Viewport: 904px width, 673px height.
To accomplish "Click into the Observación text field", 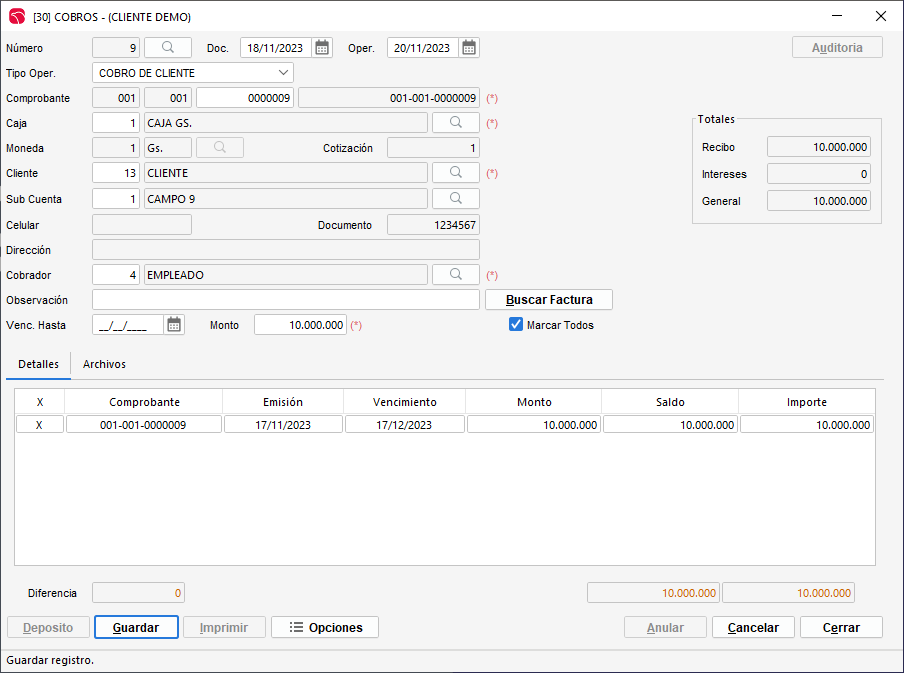I will pos(285,300).
